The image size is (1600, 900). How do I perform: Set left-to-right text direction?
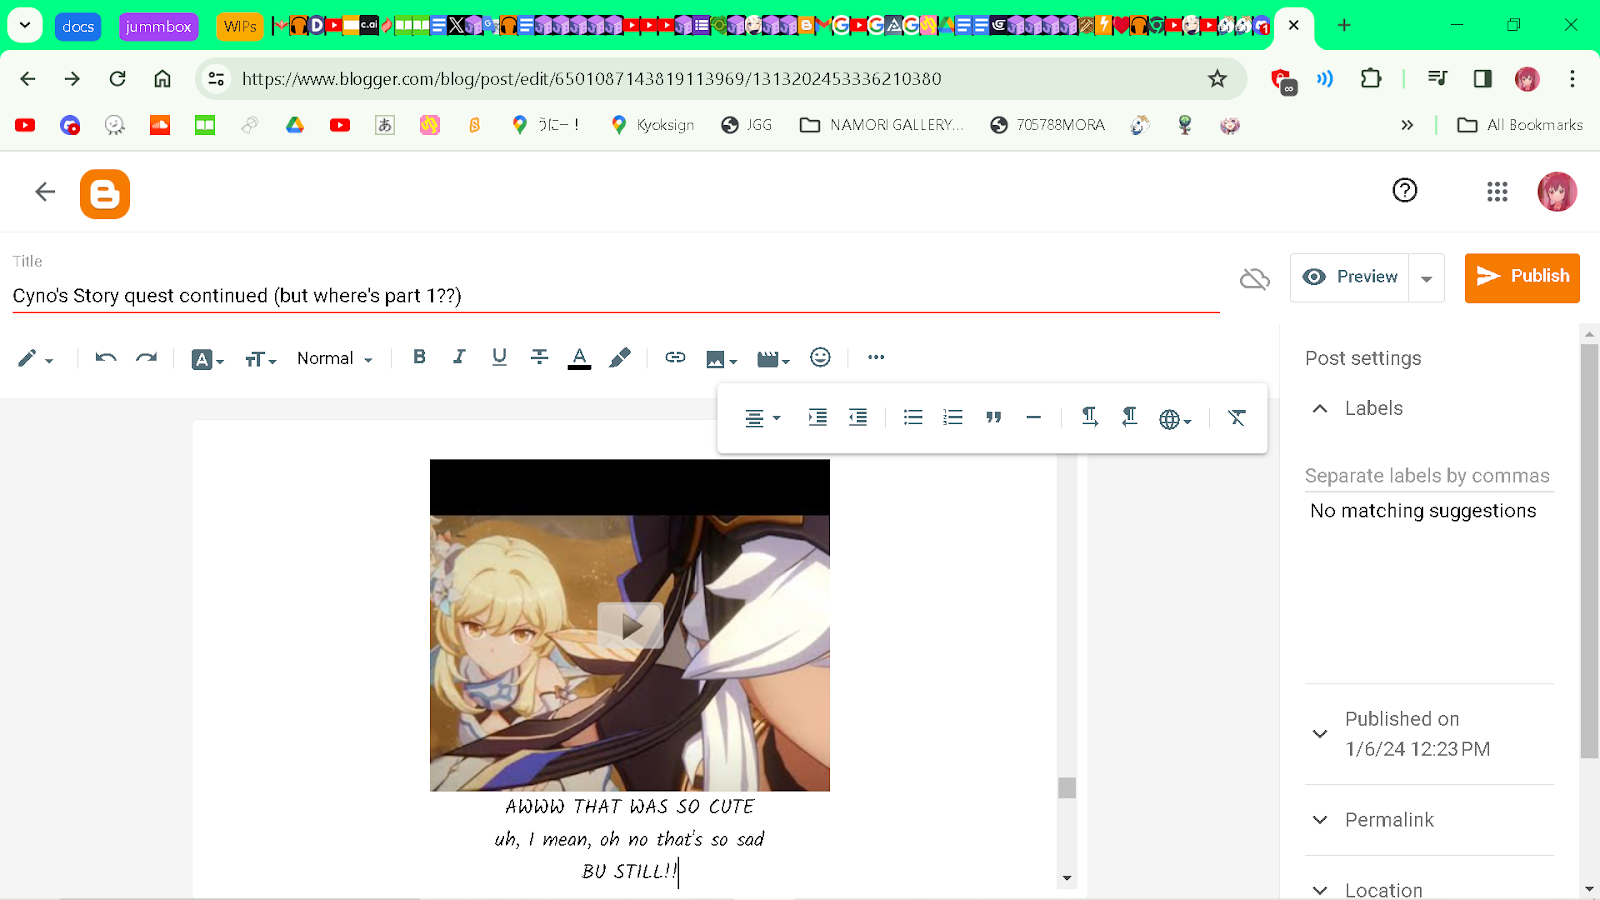pyautogui.click(x=1089, y=417)
